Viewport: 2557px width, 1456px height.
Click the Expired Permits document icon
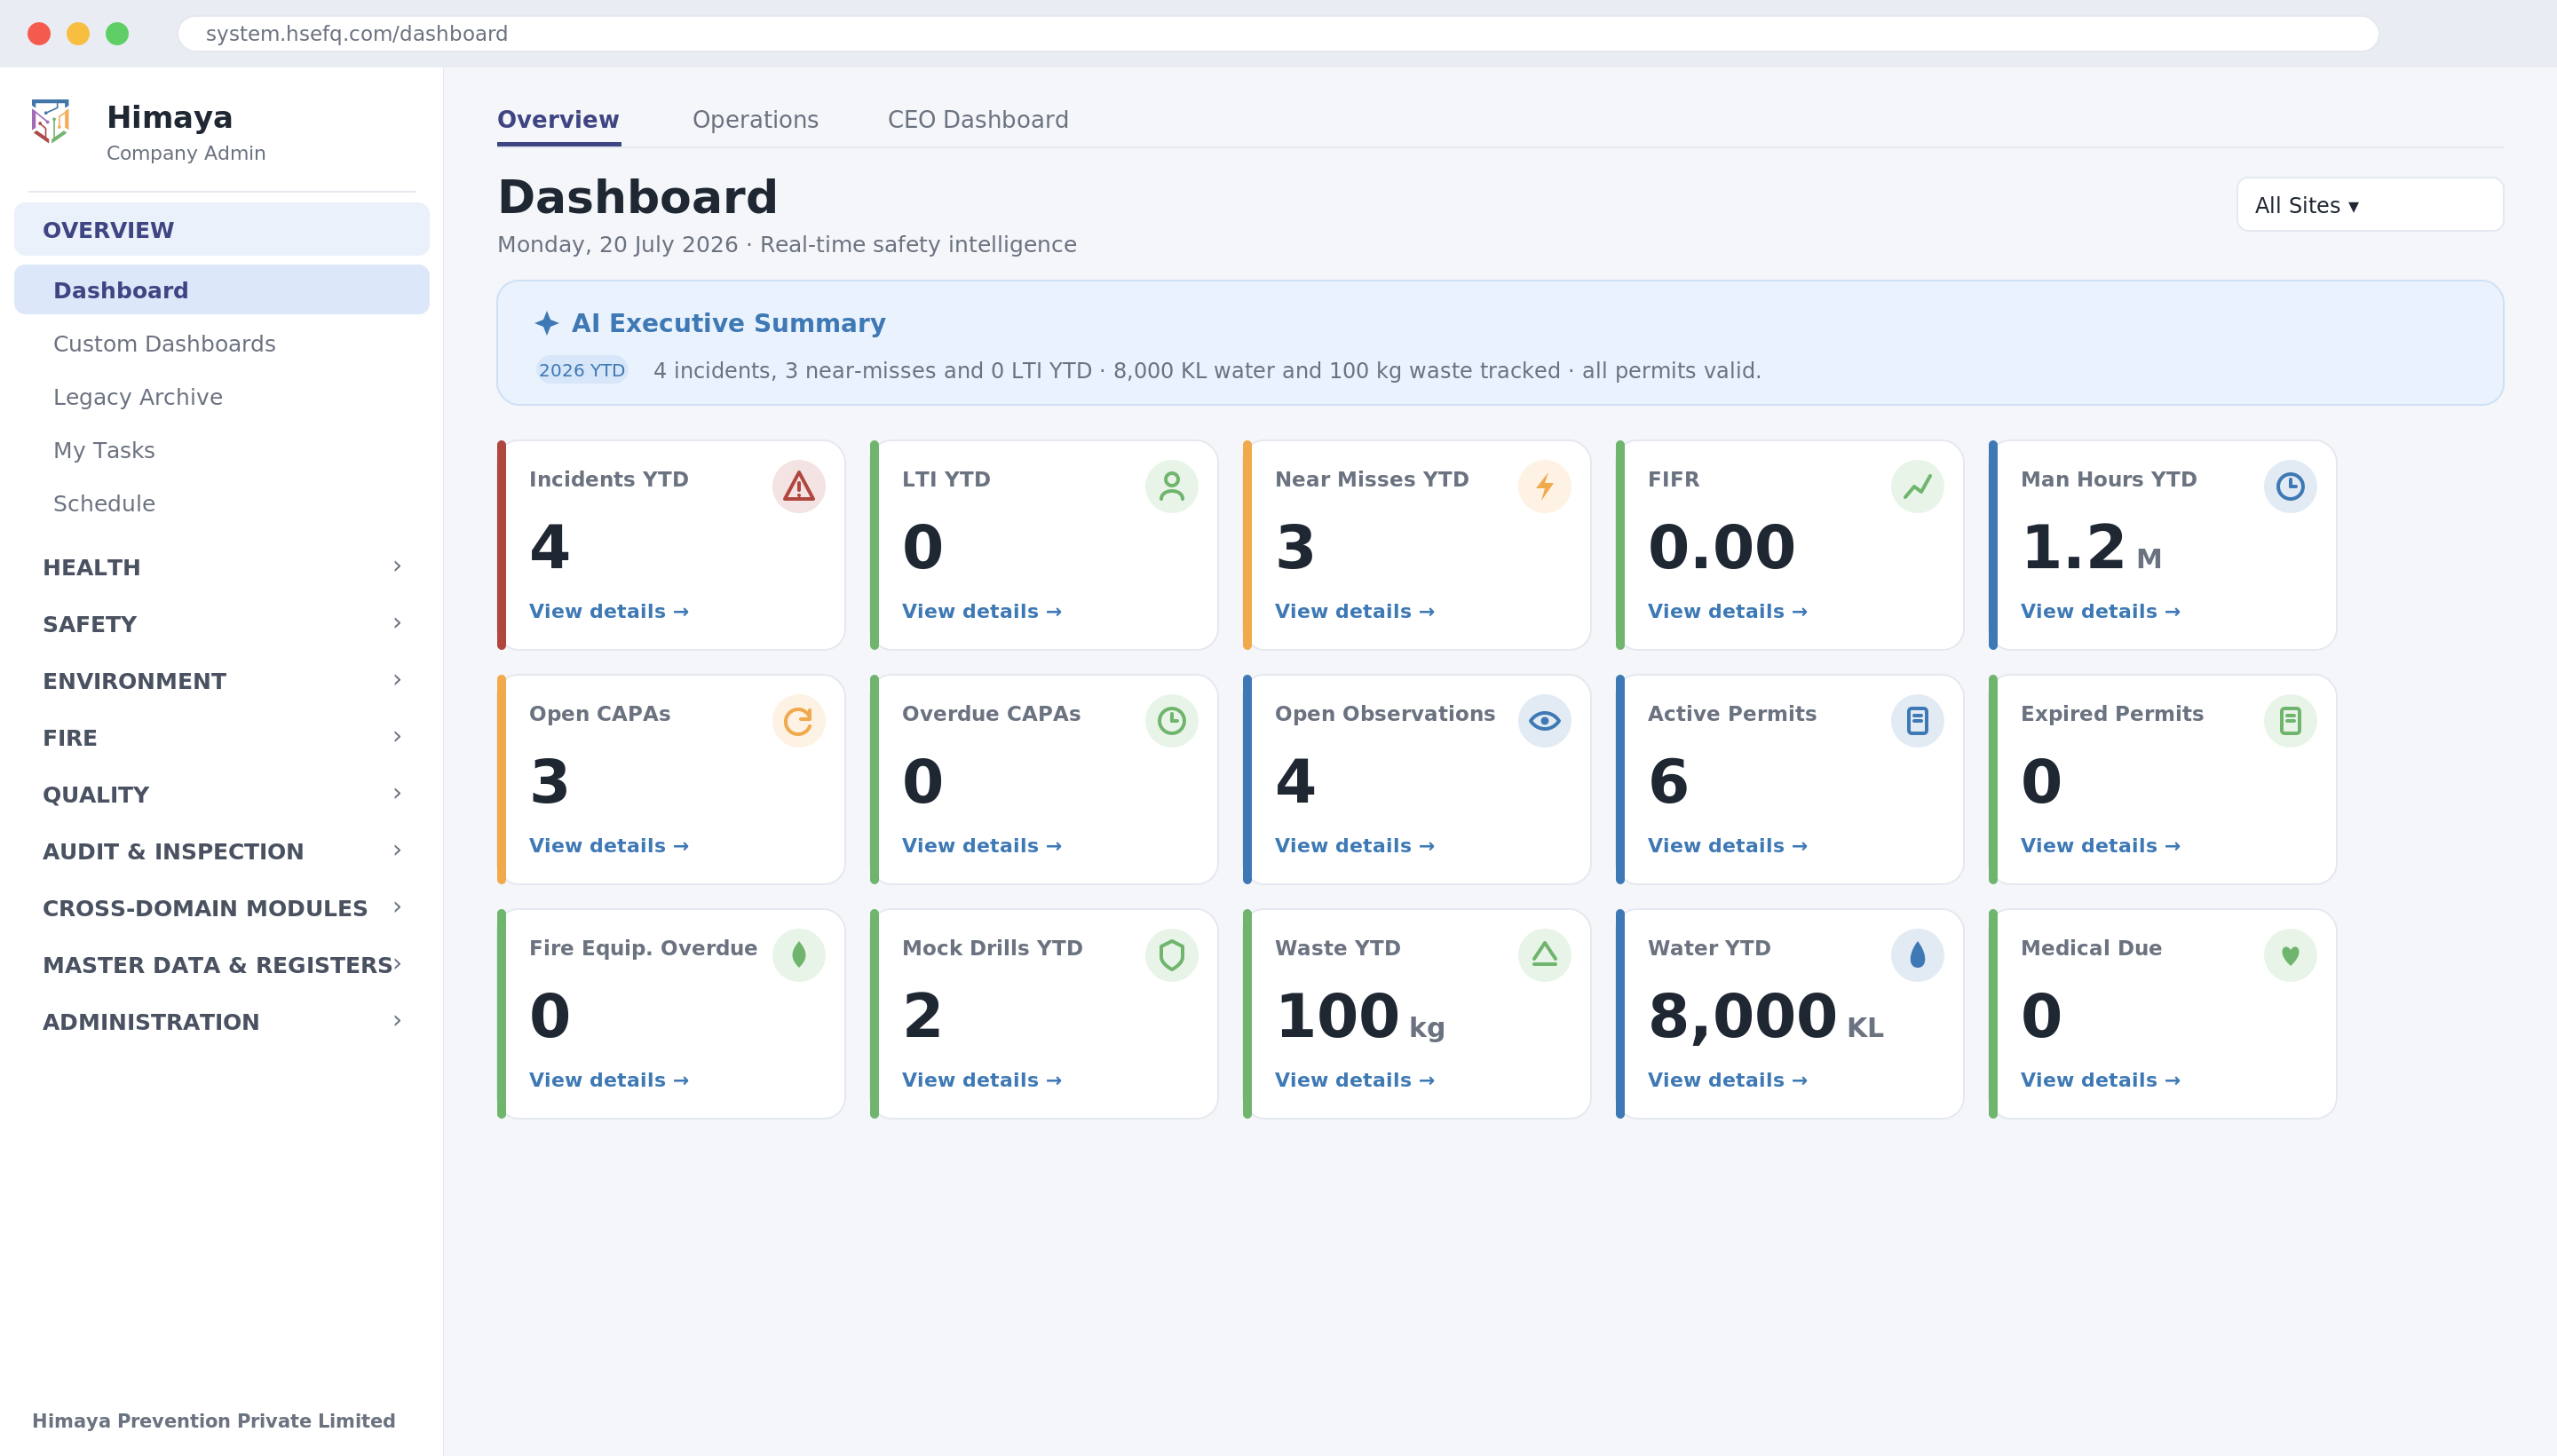pyautogui.click(x=2290, y=721)
